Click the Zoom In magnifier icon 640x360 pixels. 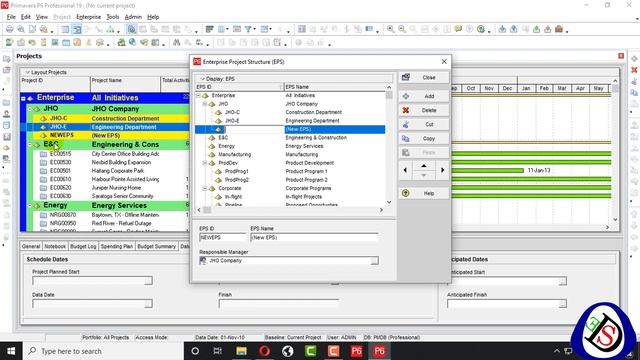[391, 29]
